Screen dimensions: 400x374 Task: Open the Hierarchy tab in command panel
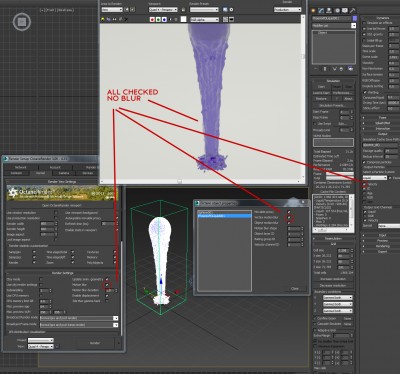[x=329, y=11]
